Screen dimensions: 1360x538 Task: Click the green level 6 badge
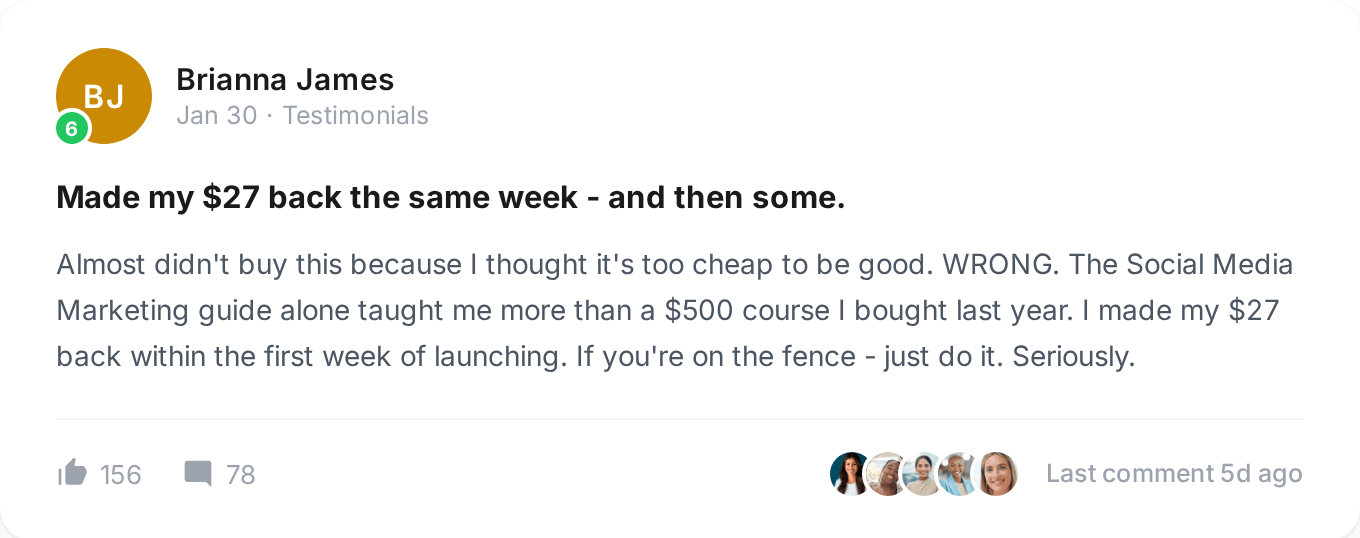point(72,128)
